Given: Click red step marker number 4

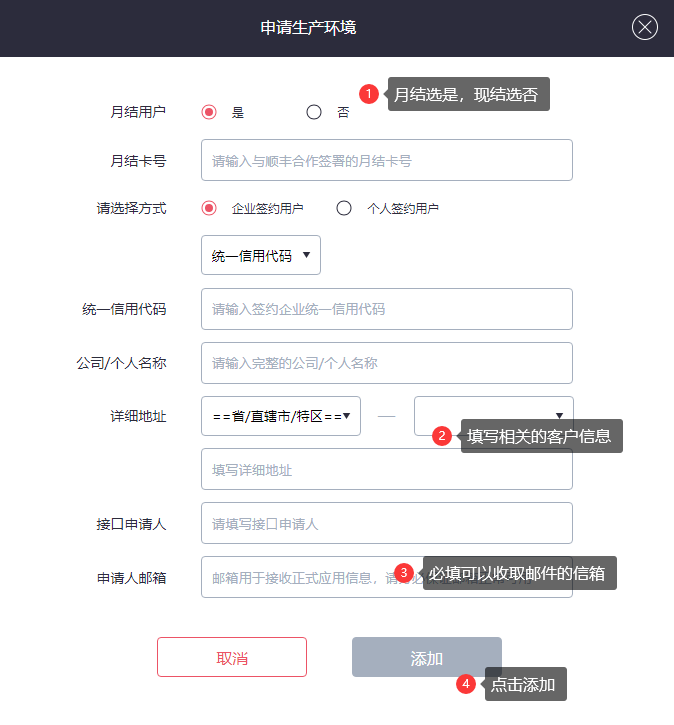Looking at the screenshot, I should [x=466, y=684].
